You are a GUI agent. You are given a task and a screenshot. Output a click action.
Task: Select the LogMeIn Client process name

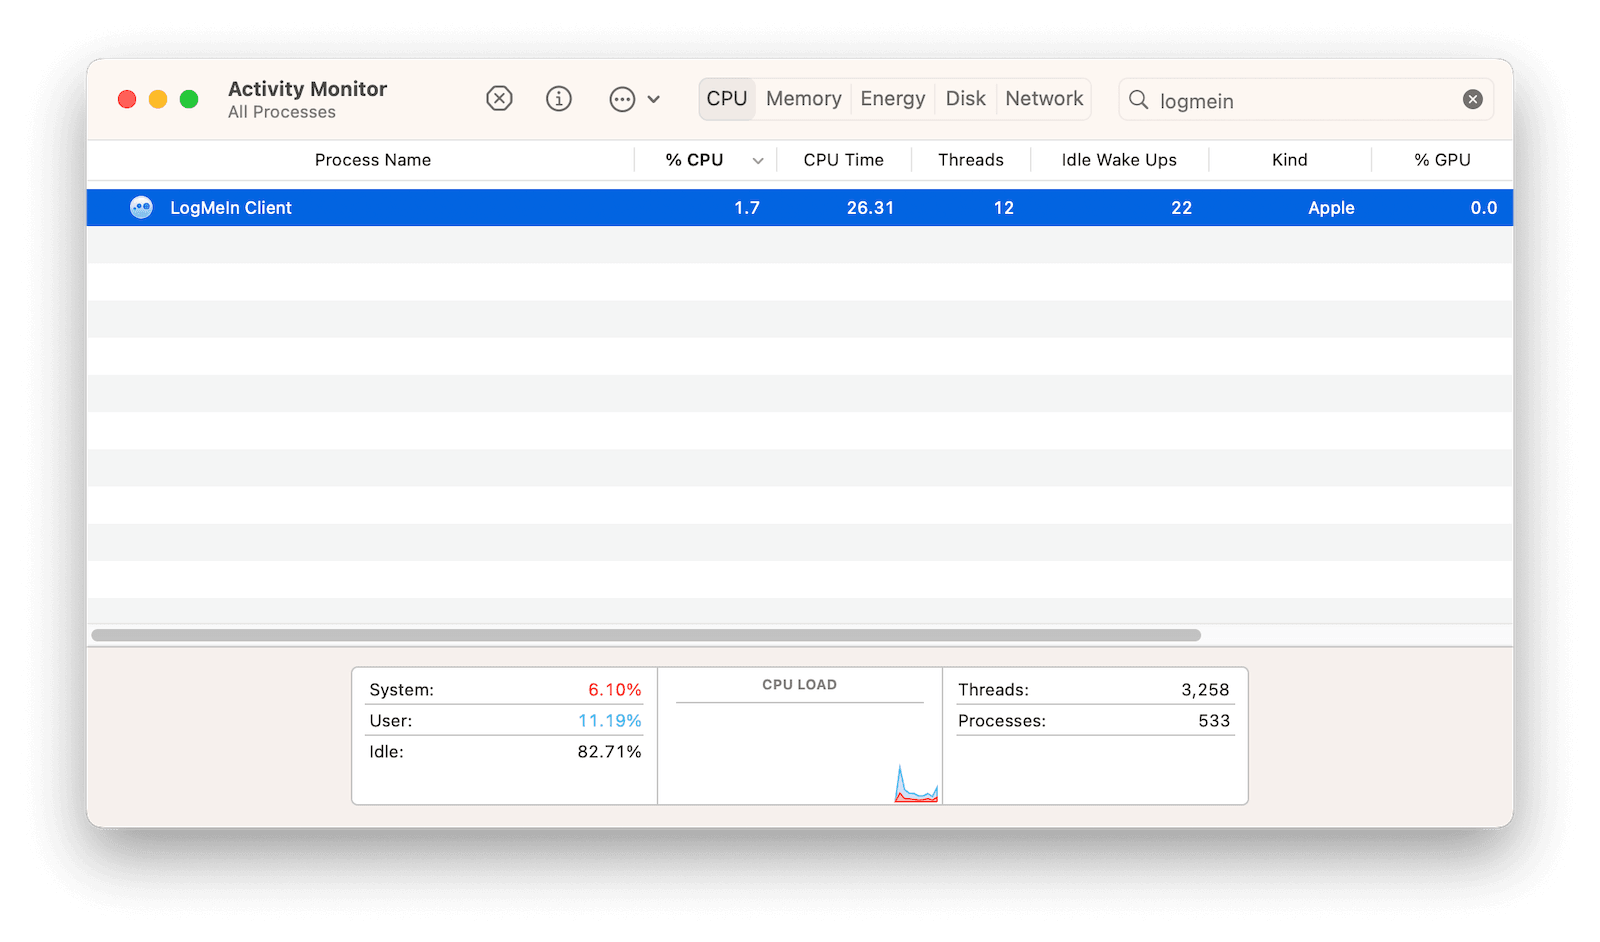click(231, 208)
